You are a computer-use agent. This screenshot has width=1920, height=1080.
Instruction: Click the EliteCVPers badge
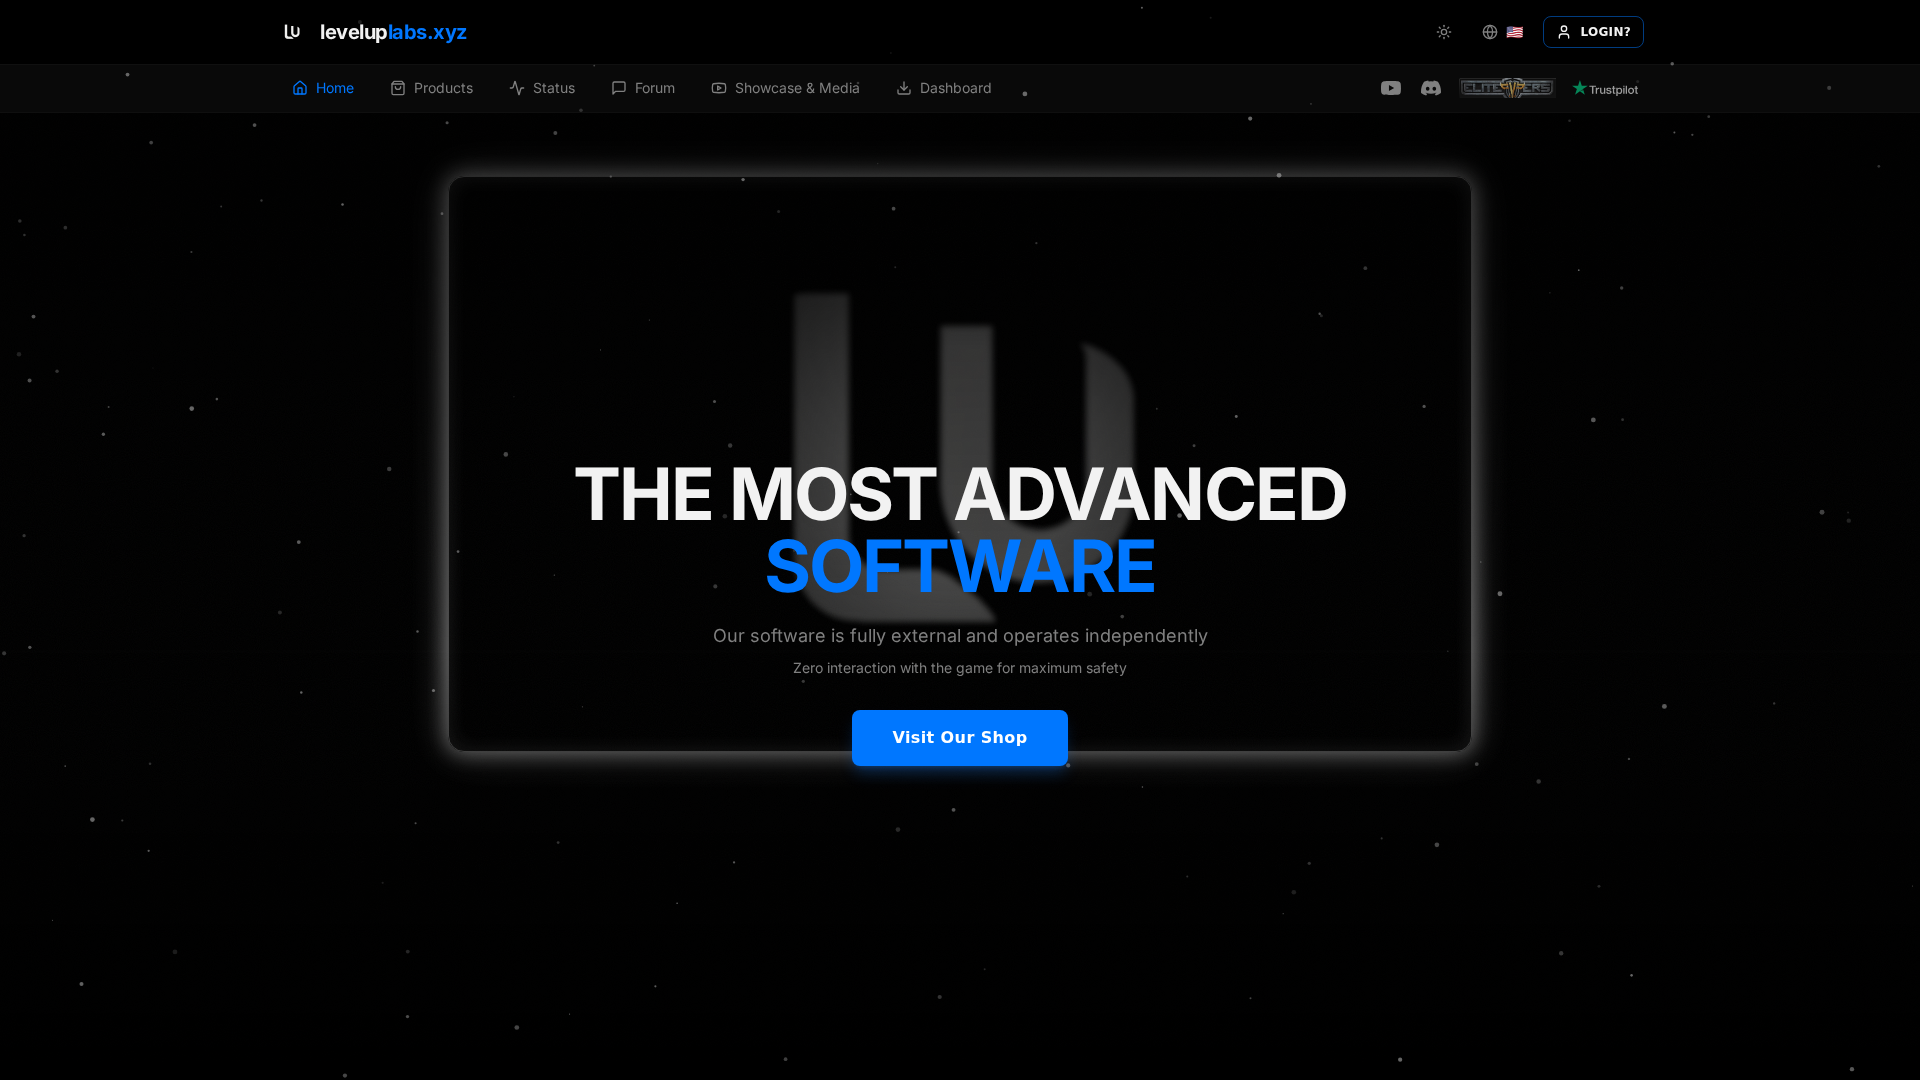point(1506,88)
